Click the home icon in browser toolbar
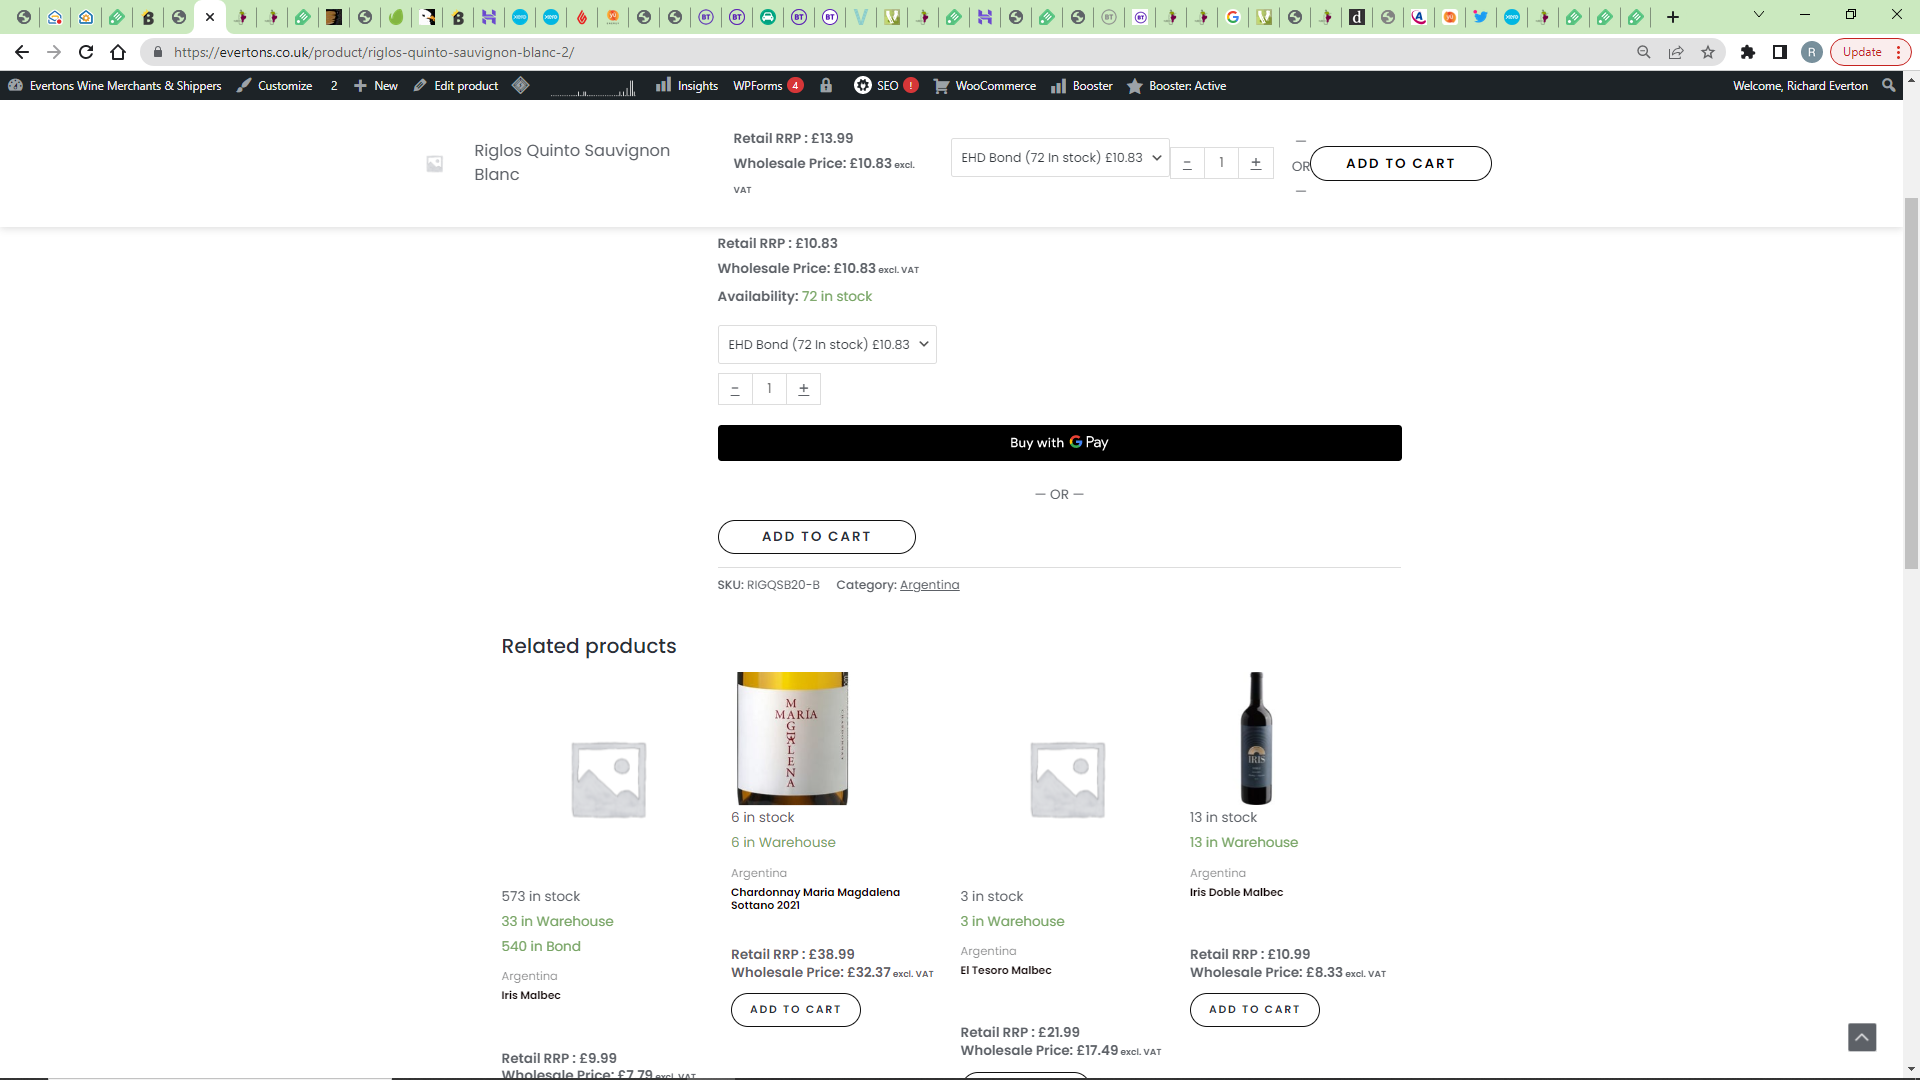This screenshot has height=1080, width=1920. point(118,52)
